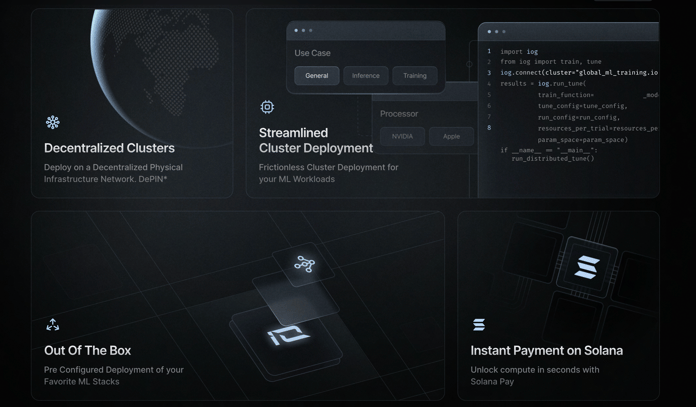Click the code line 'import iog'
Viewport: 696px width, 407px height.
tap(519, 51)
